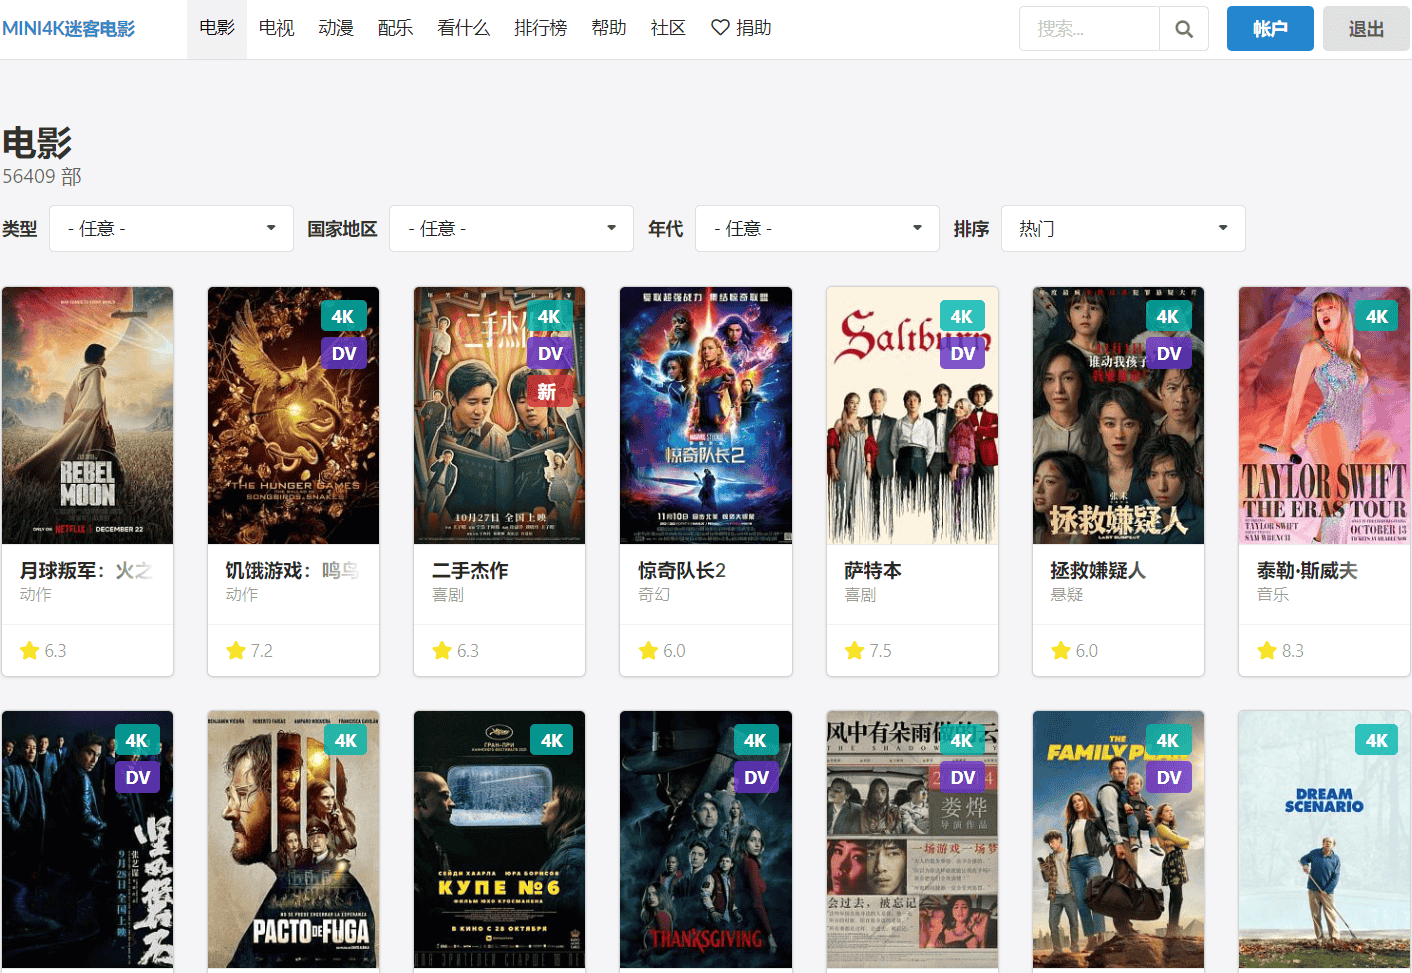
Task: Click the blue 帐户 account button
Action: click(x=1270, y=29)
